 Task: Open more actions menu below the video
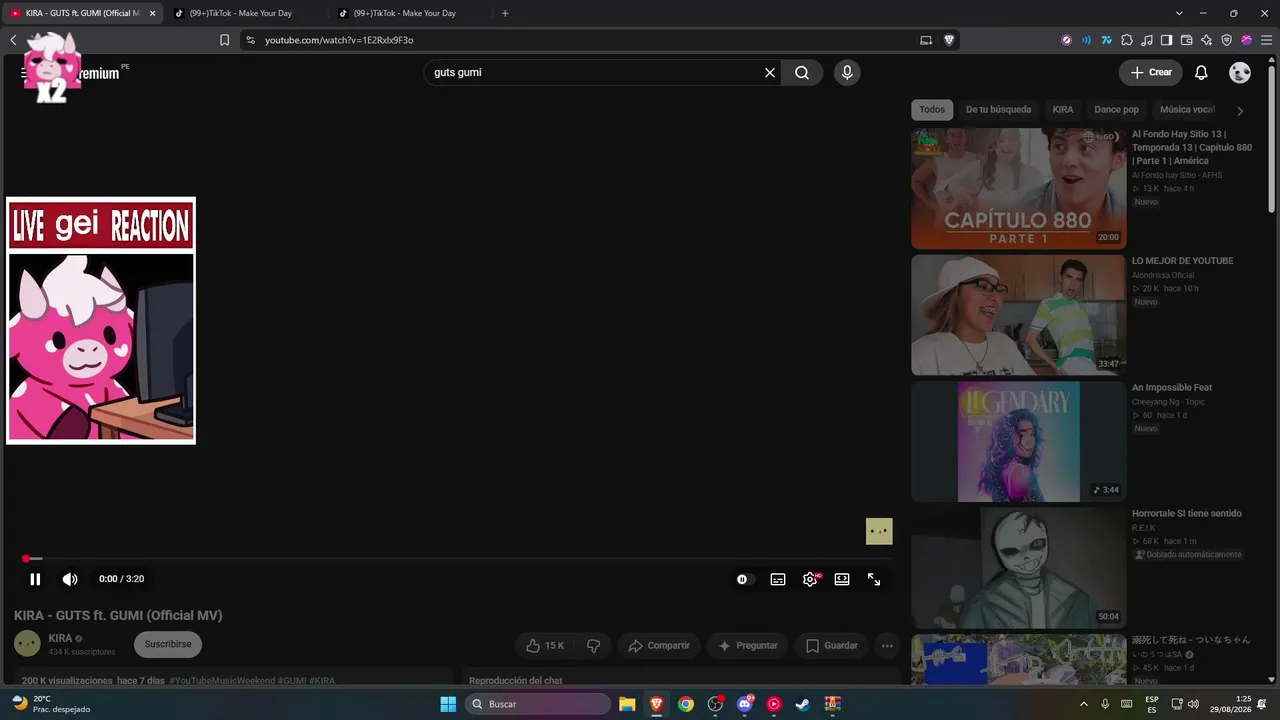click(887, 646)
